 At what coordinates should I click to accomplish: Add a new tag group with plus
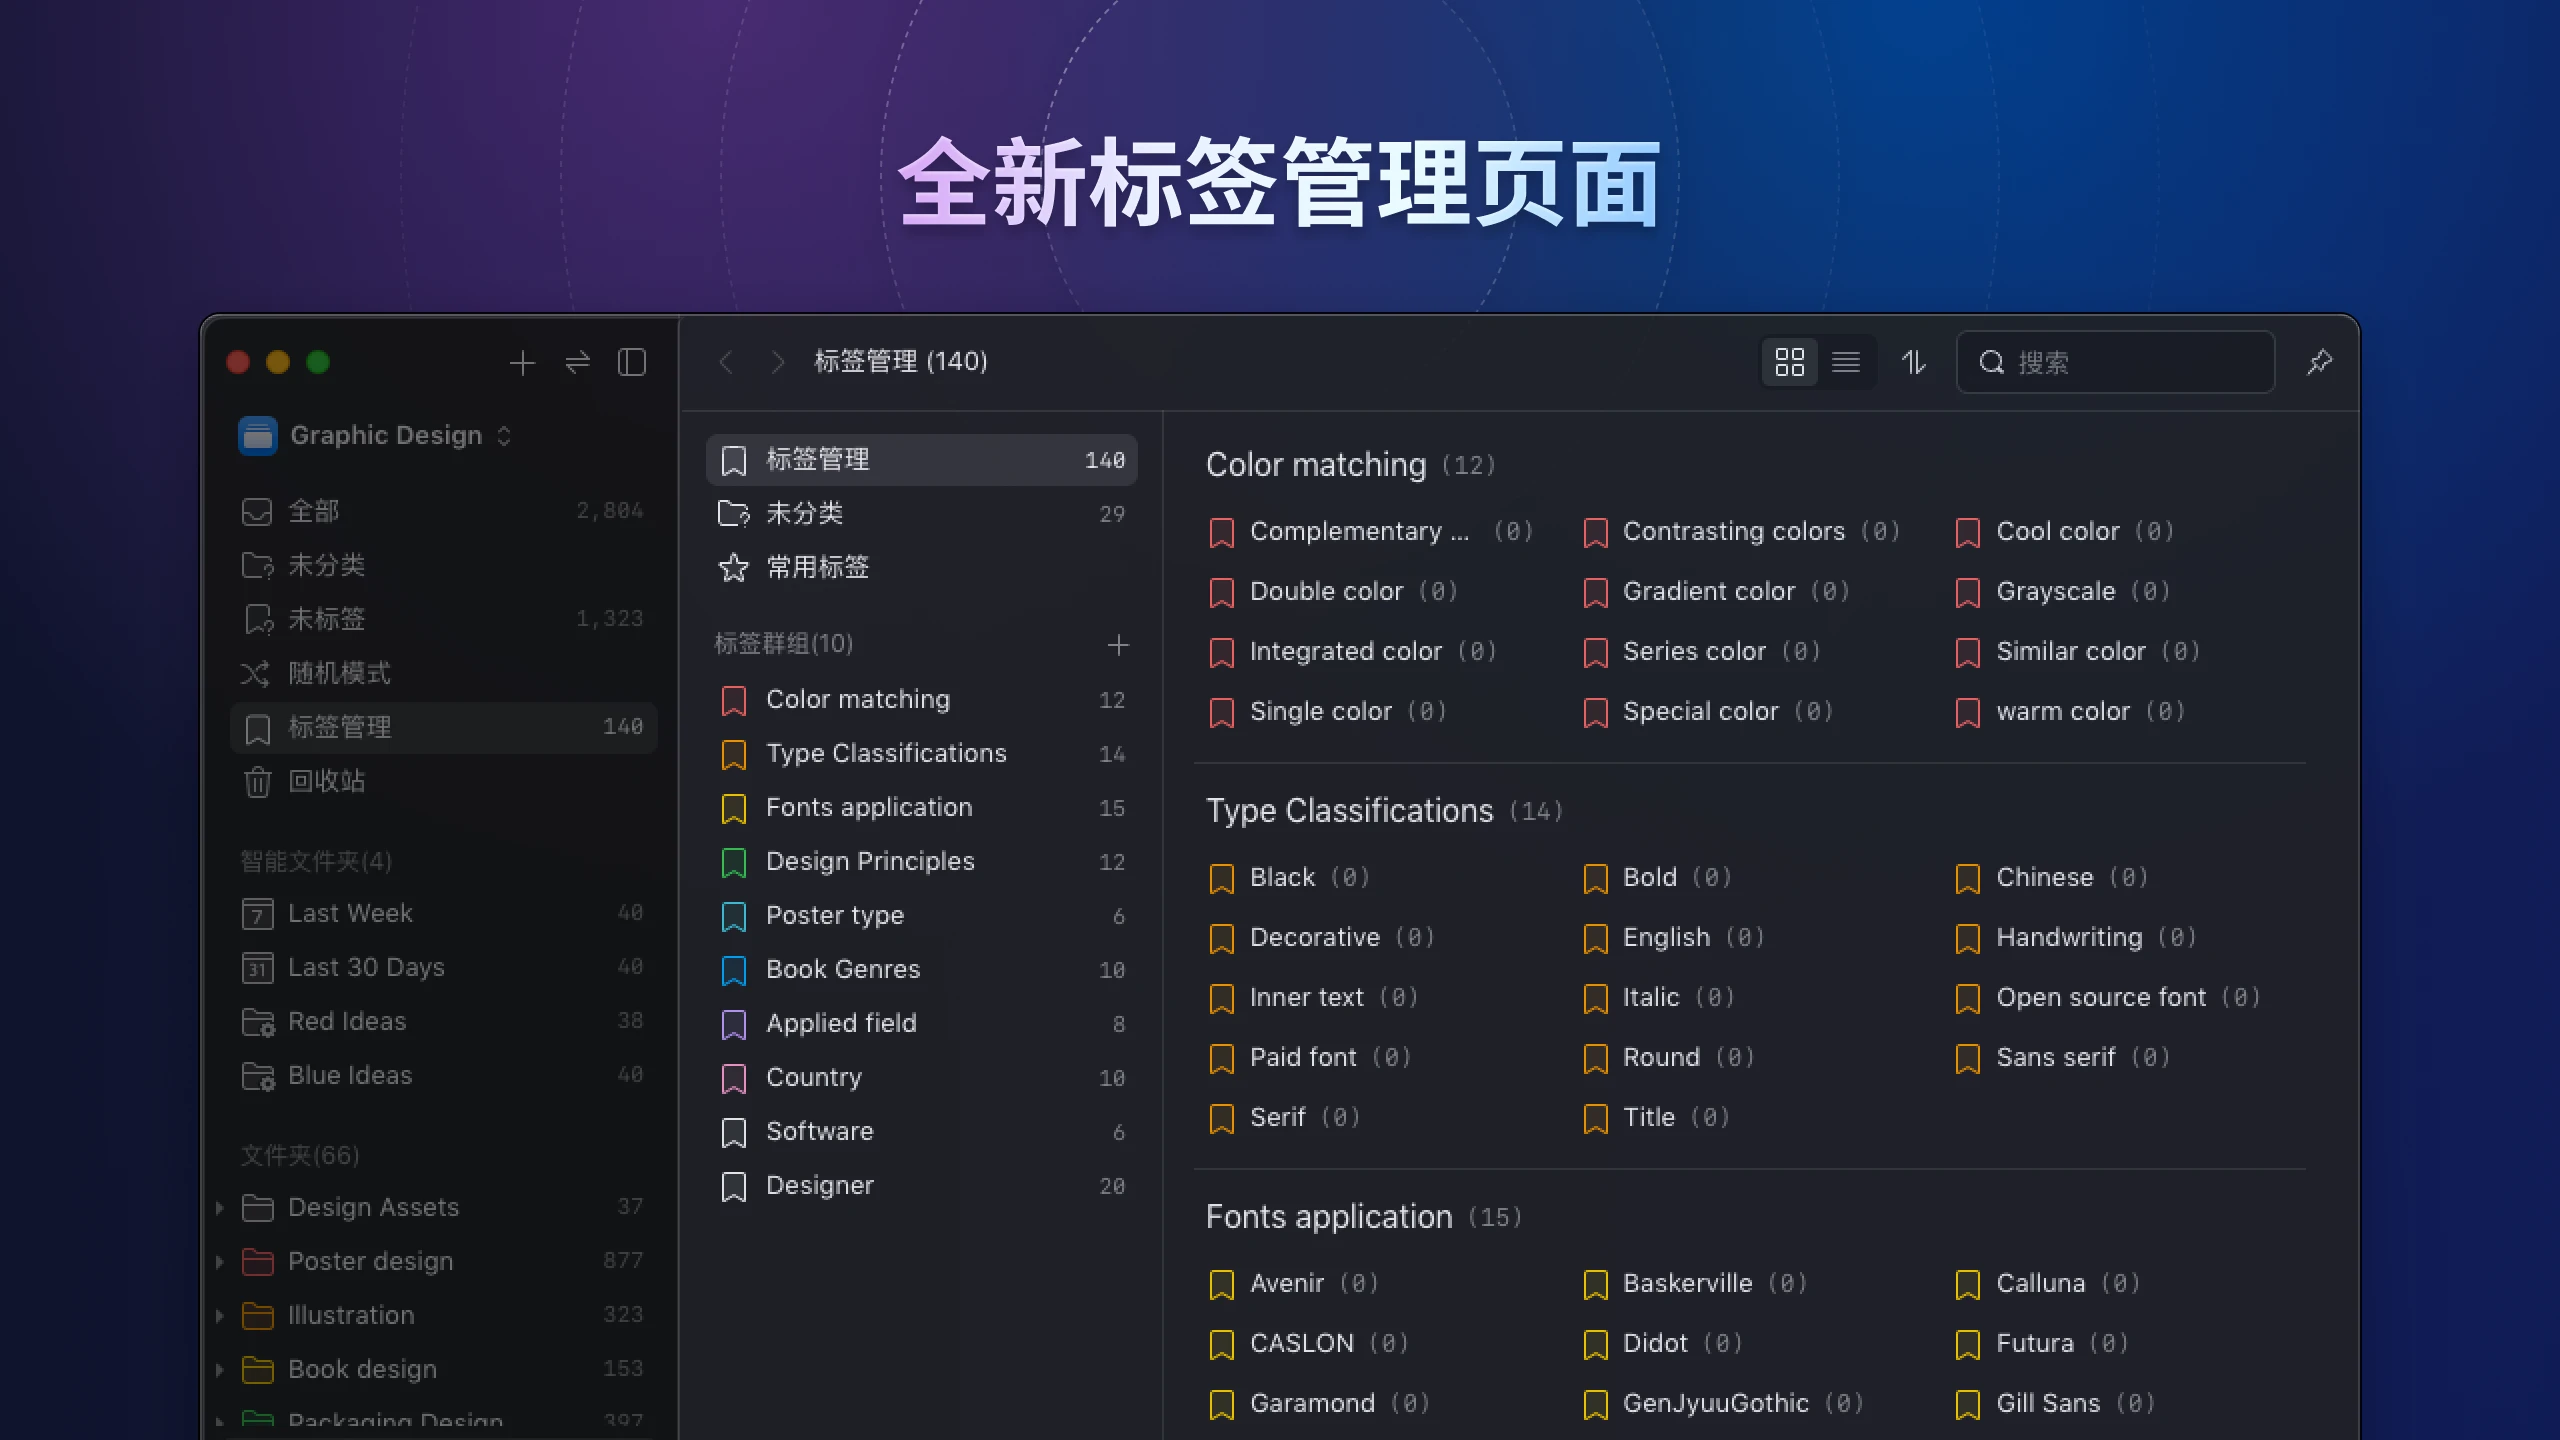coord(1118,645)
